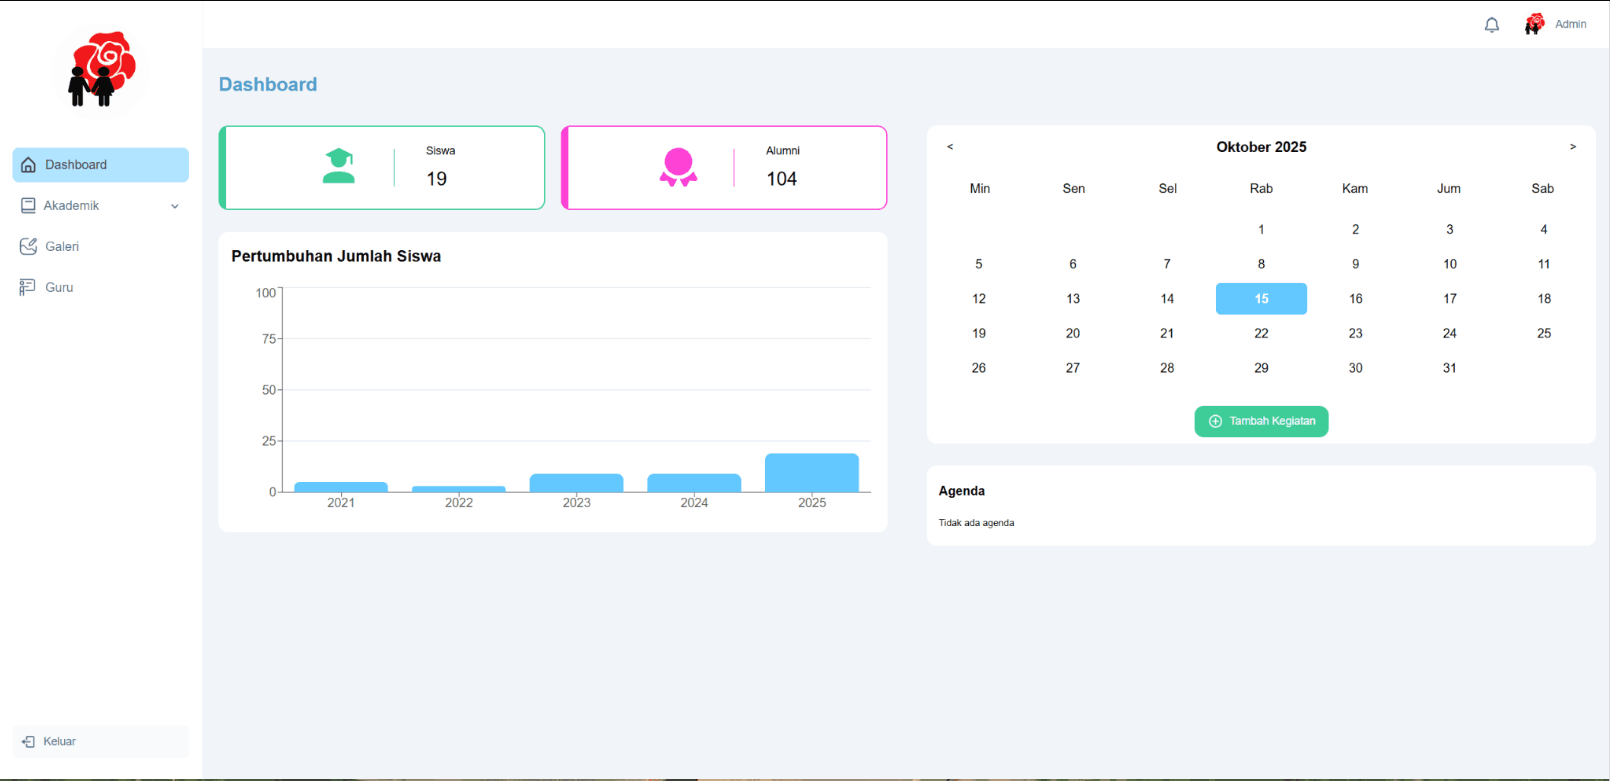Screen dimensions: 1610x781
Task: Select date 27 in the calendar
Action: point(1073,368)
